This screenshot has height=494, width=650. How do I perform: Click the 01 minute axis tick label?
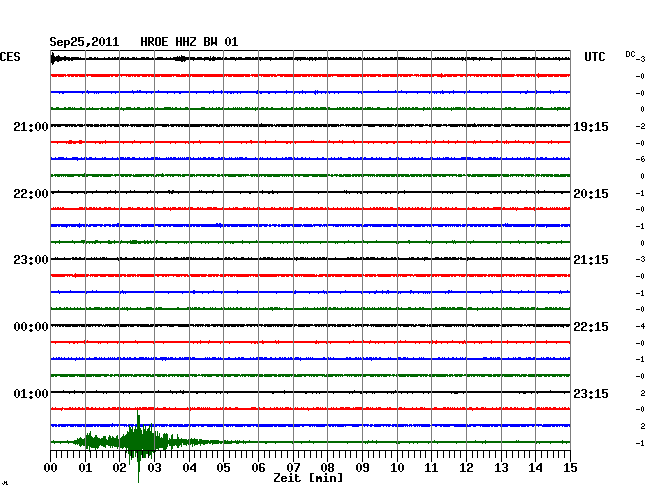(85, 467)
